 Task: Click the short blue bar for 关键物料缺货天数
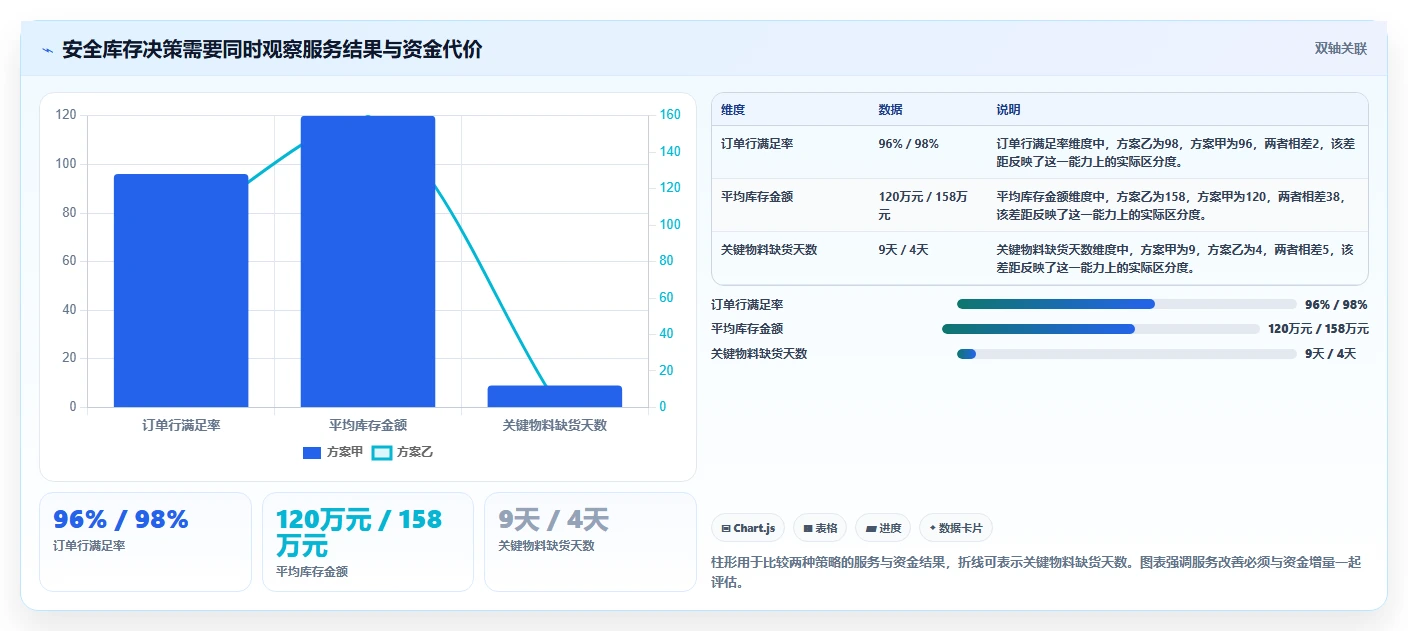coord(555,396)
